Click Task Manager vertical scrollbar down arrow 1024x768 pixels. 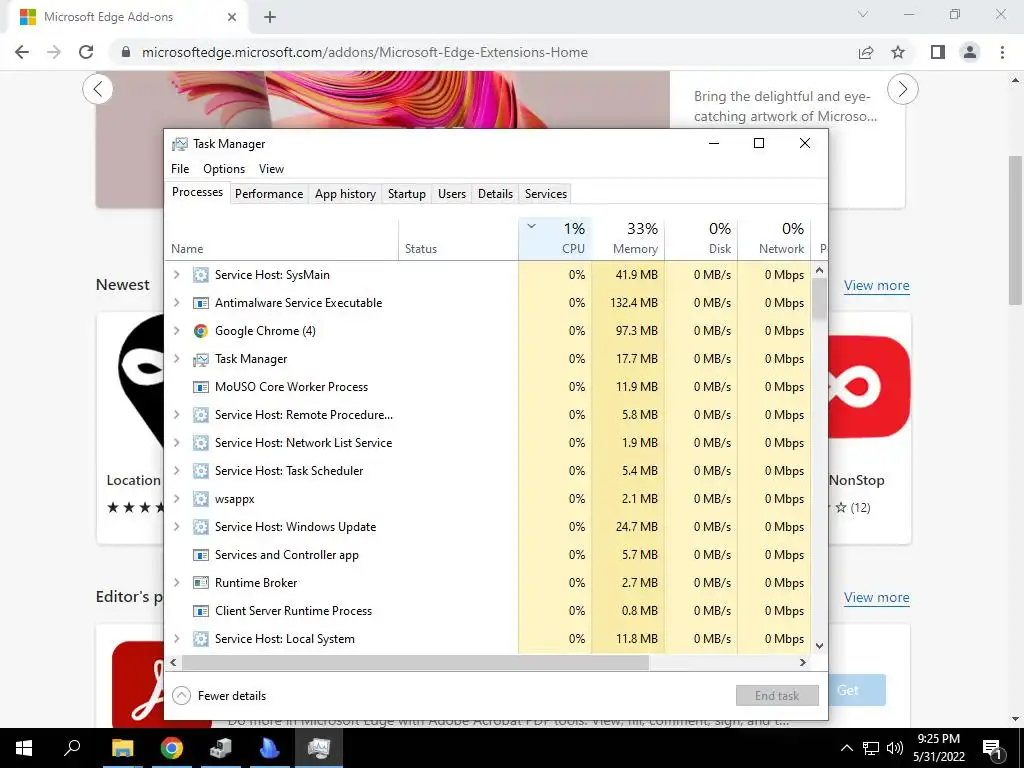(820, 646)
